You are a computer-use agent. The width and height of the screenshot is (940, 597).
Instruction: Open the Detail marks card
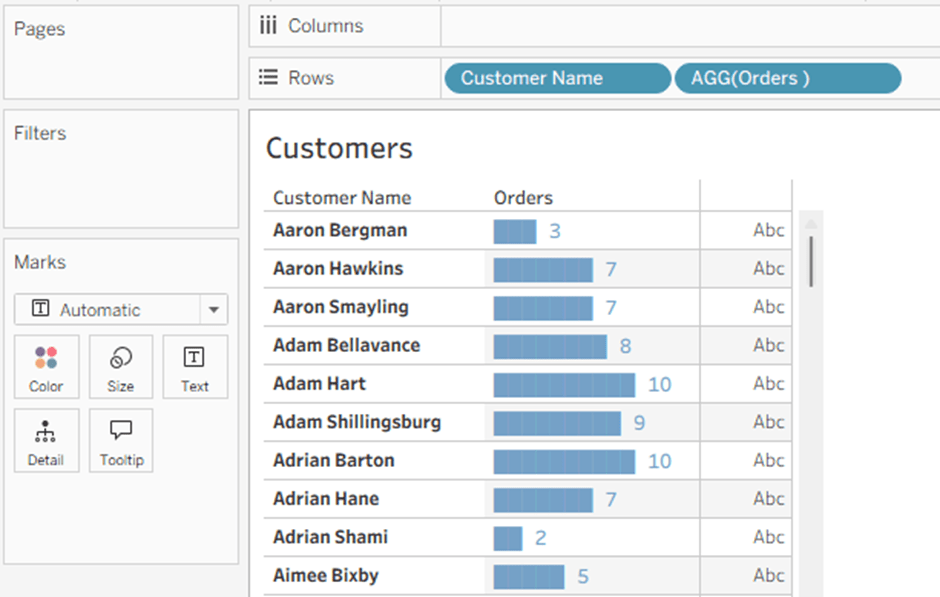tap(46, 441)
